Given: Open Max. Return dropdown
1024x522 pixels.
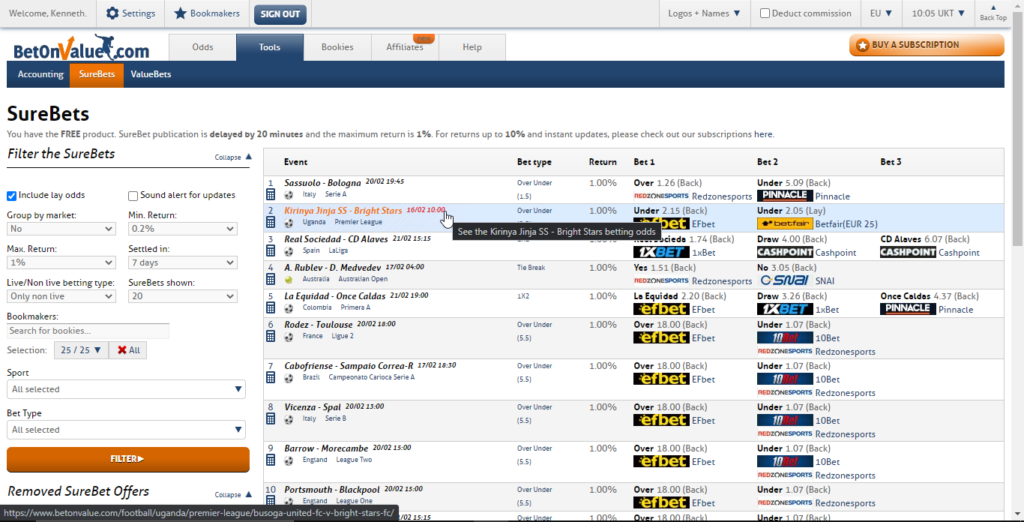Looking at the screenshot, I should 61,263.
